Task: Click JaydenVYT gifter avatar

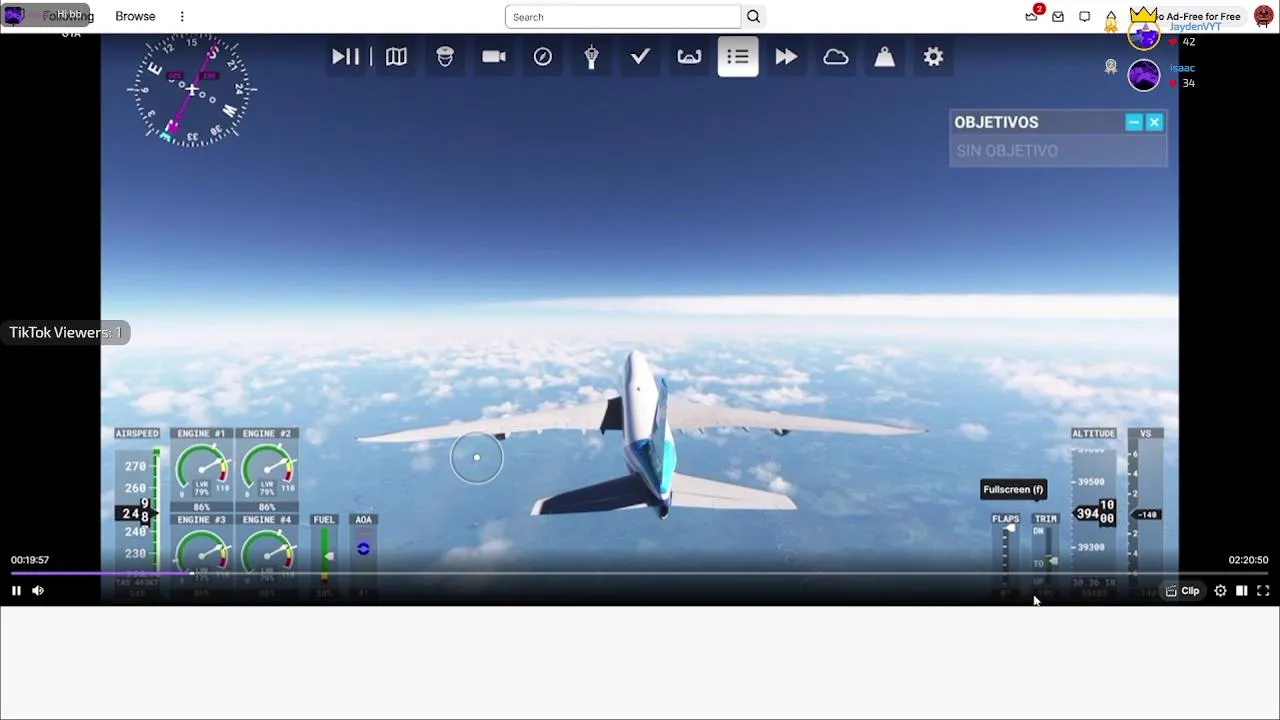Action: 1144,34
